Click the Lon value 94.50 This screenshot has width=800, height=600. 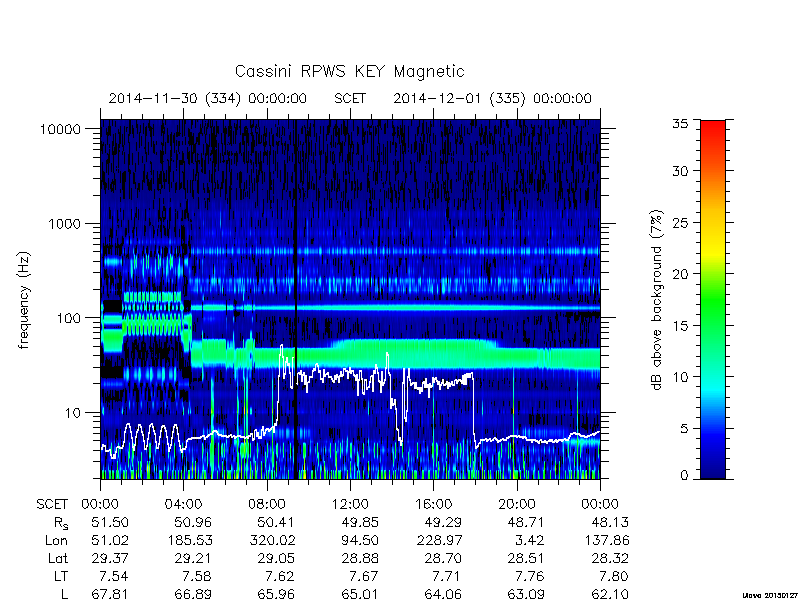point(360,540)
